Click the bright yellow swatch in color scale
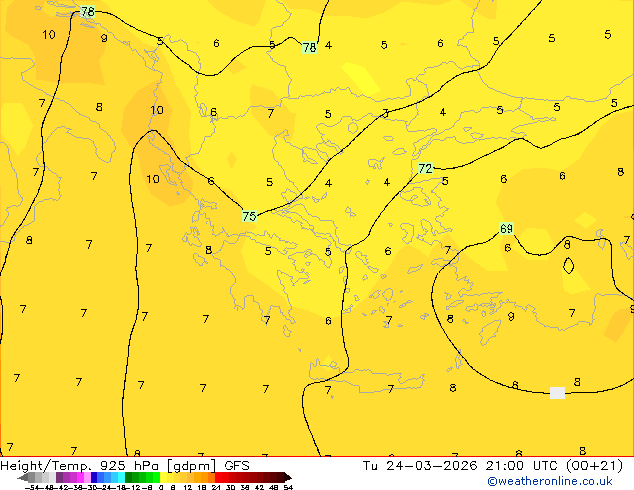 163,477
